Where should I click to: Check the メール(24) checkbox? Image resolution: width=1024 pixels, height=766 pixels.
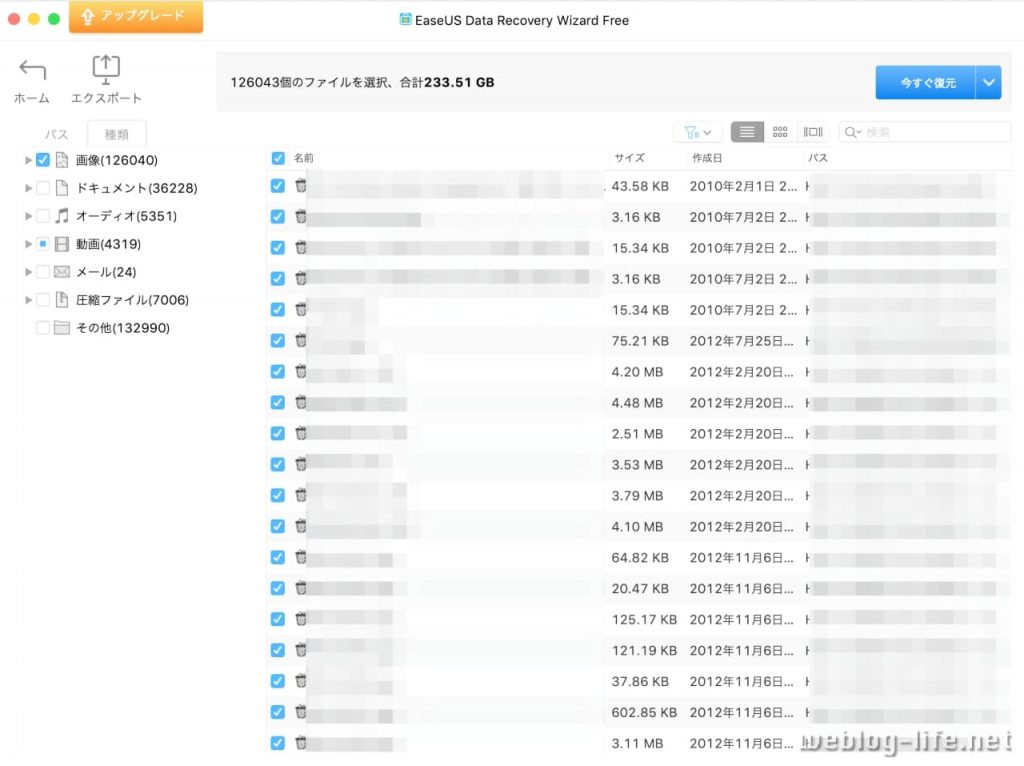43,272
